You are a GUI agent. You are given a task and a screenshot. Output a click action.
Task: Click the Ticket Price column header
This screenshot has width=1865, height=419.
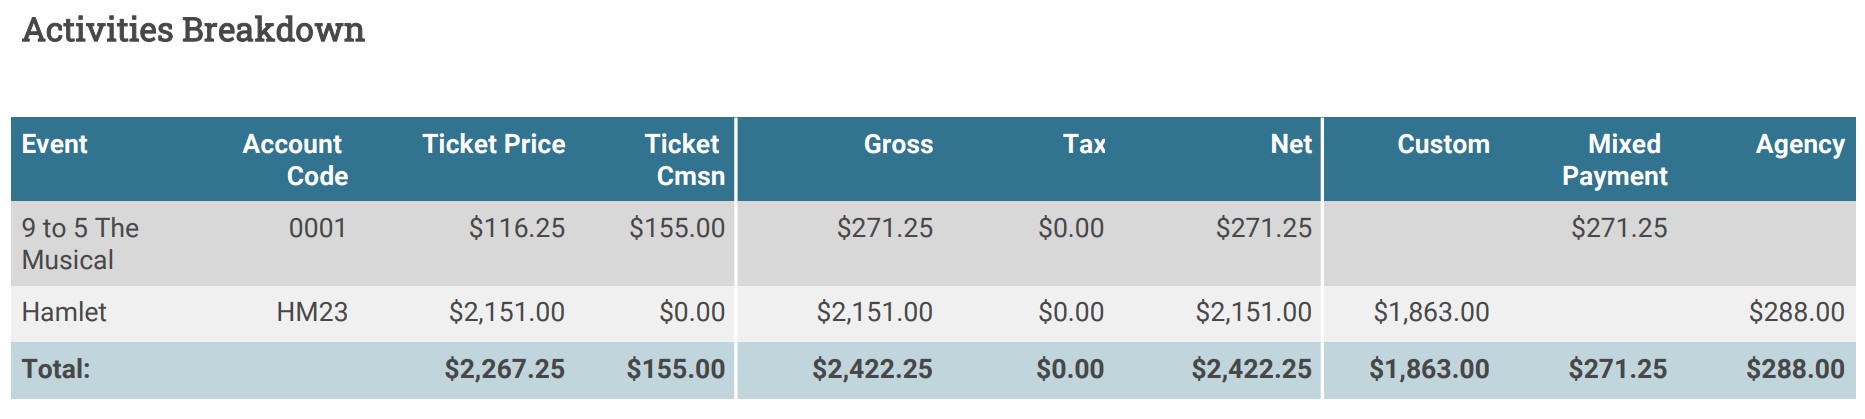click(x=493, y=144)
